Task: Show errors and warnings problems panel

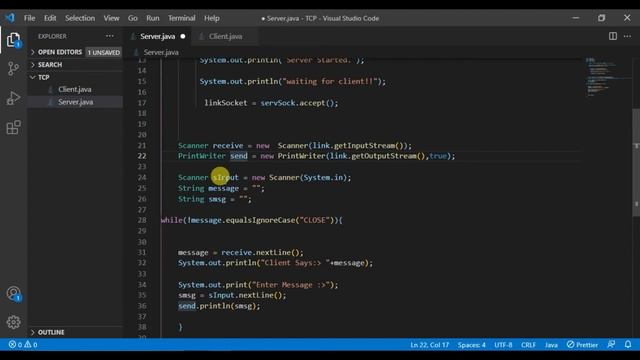Action: (23, 344)
